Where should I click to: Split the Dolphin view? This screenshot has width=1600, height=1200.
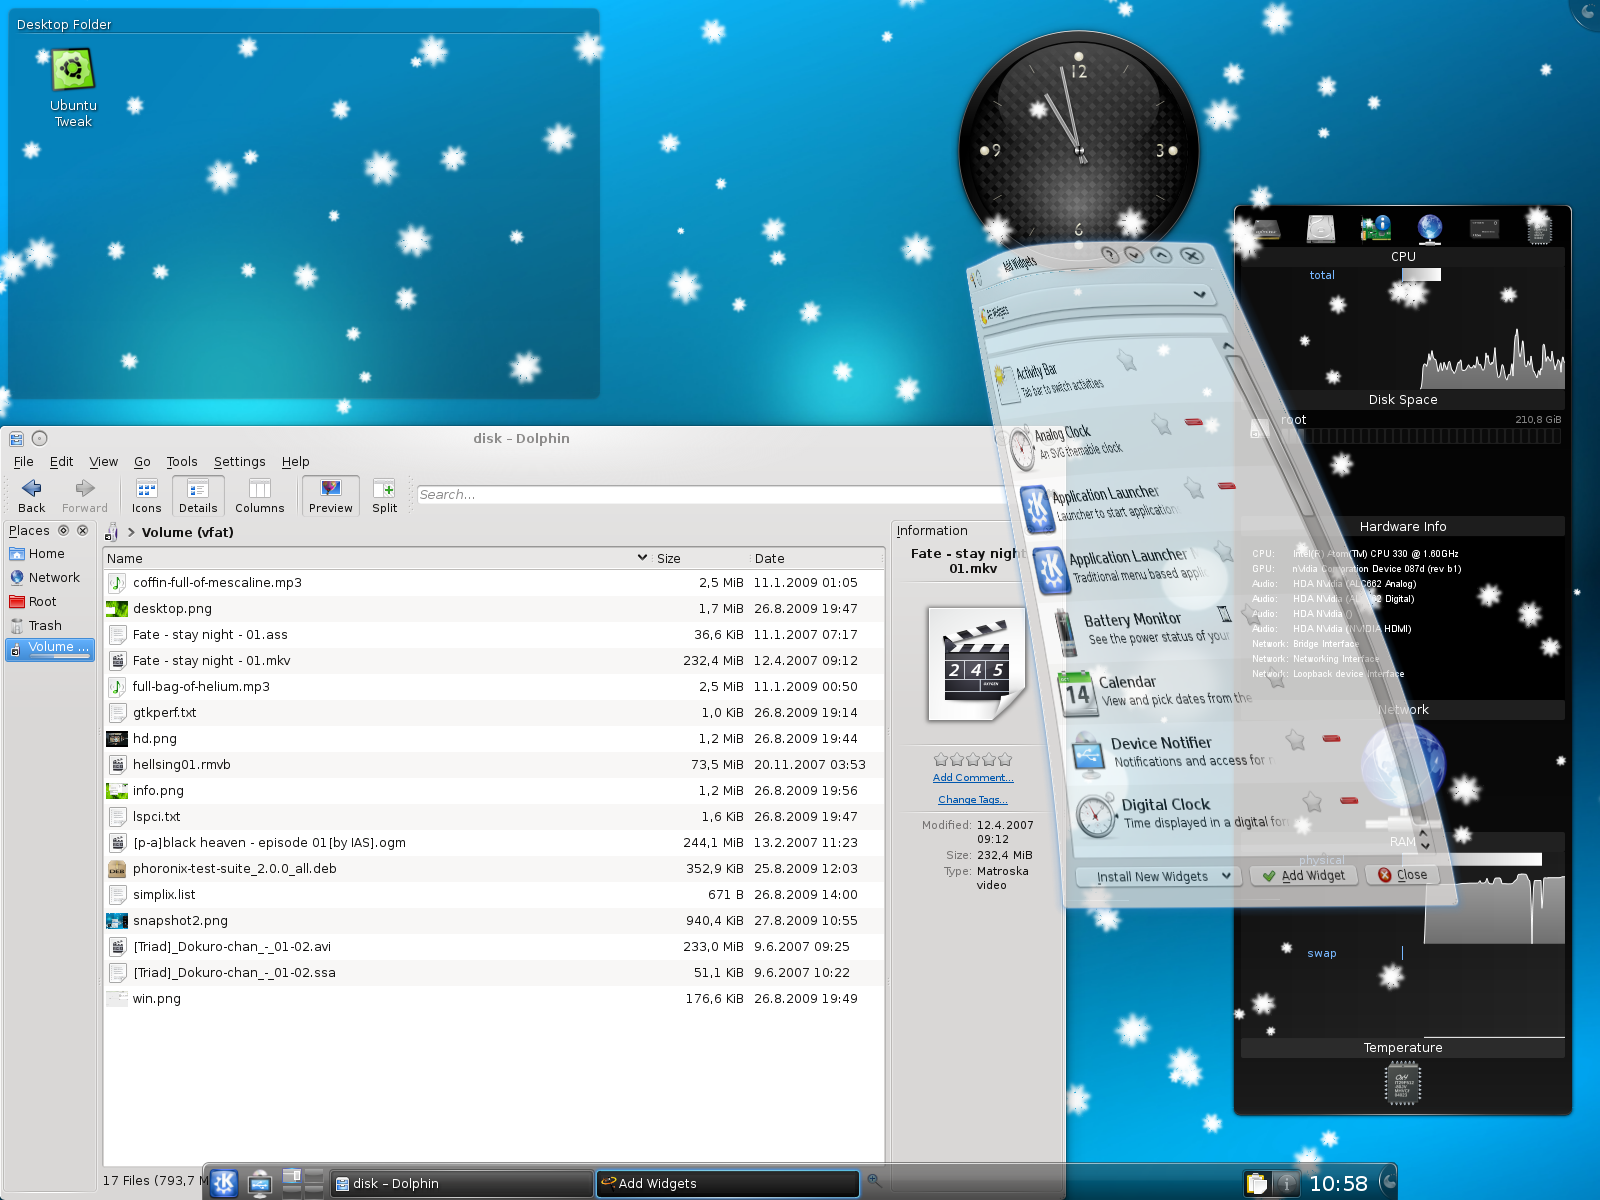pos(385,495)
